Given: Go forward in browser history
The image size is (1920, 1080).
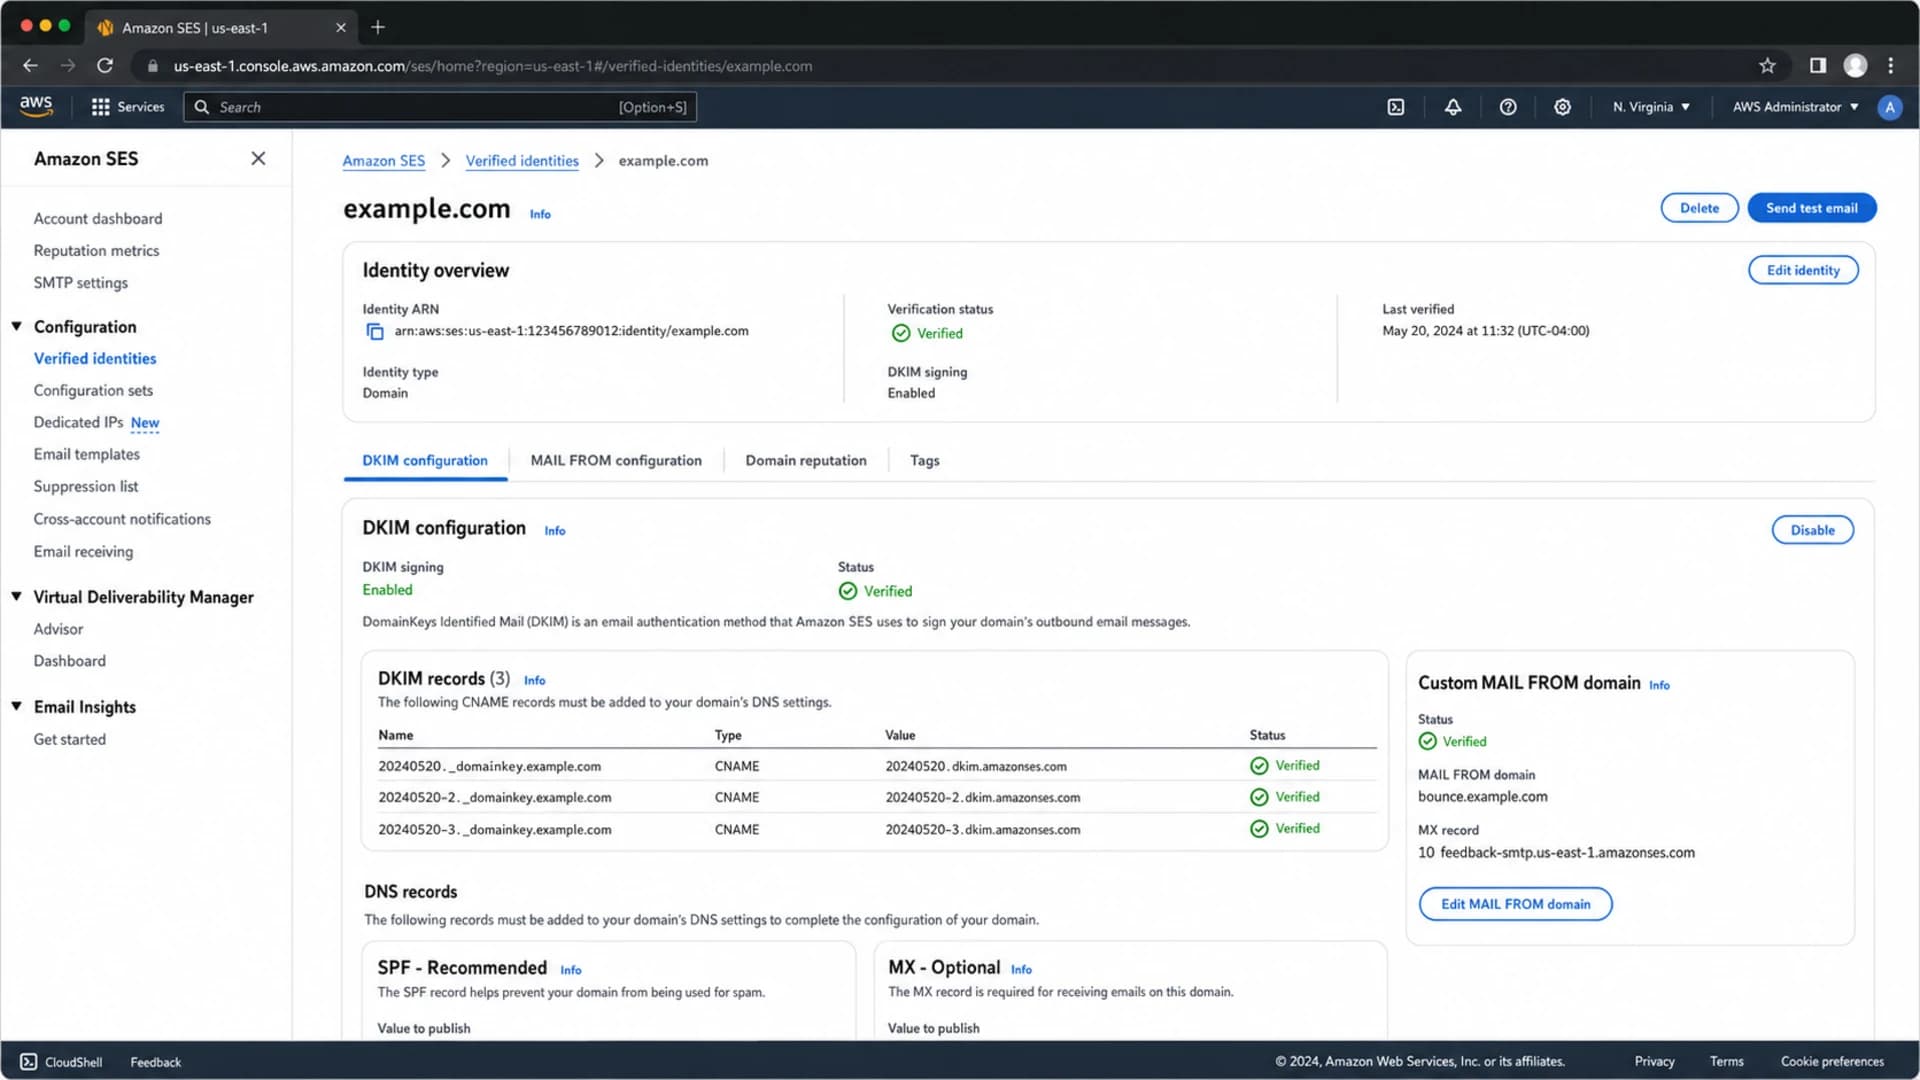Looking at the screenshot, I should pos(67,66).
